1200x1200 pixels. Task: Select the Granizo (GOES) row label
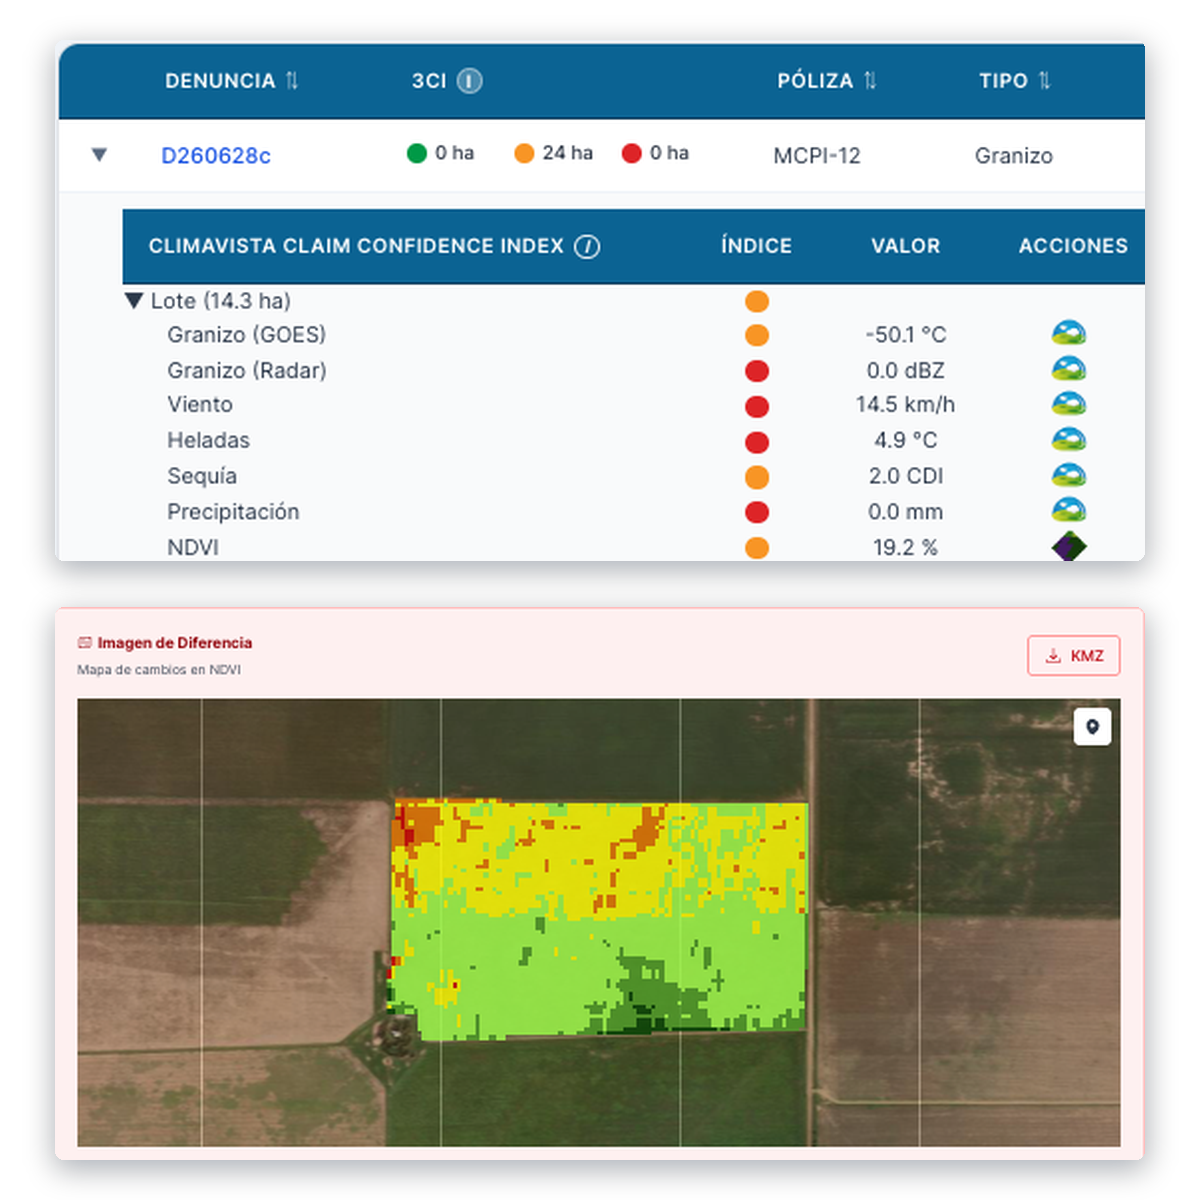247,335
